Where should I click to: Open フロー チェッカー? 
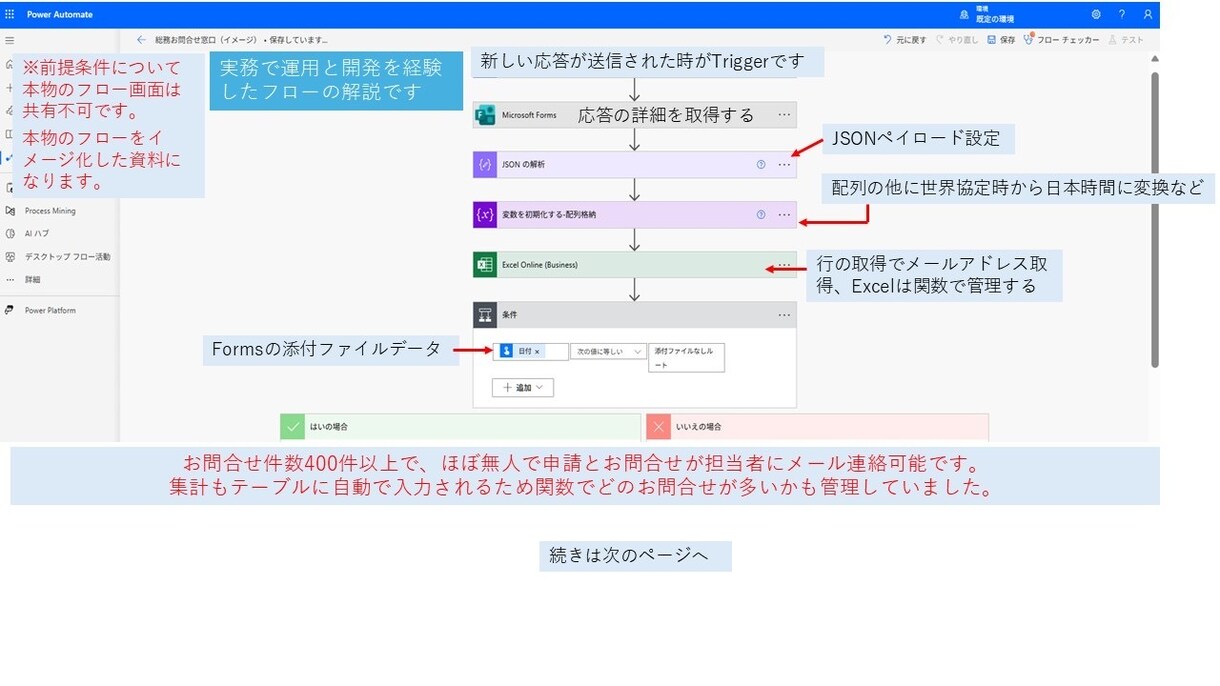pyautogui.click(x=1062, y=40)
